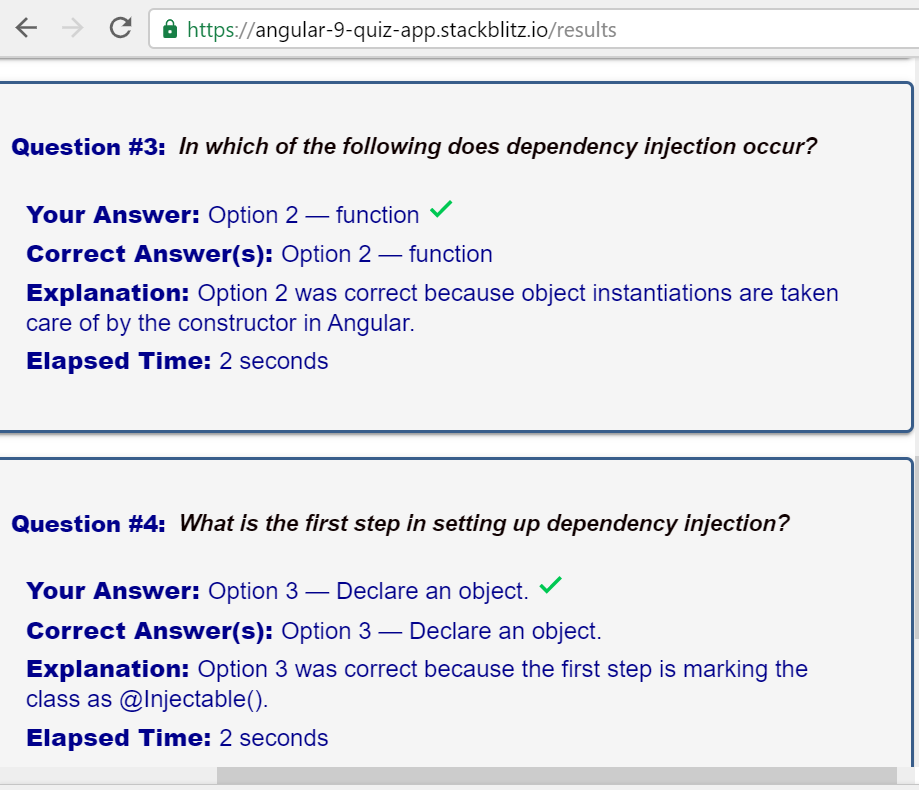
Task: Click the green checkmark beside 'Declare an object.'
Action: (550, 586)
